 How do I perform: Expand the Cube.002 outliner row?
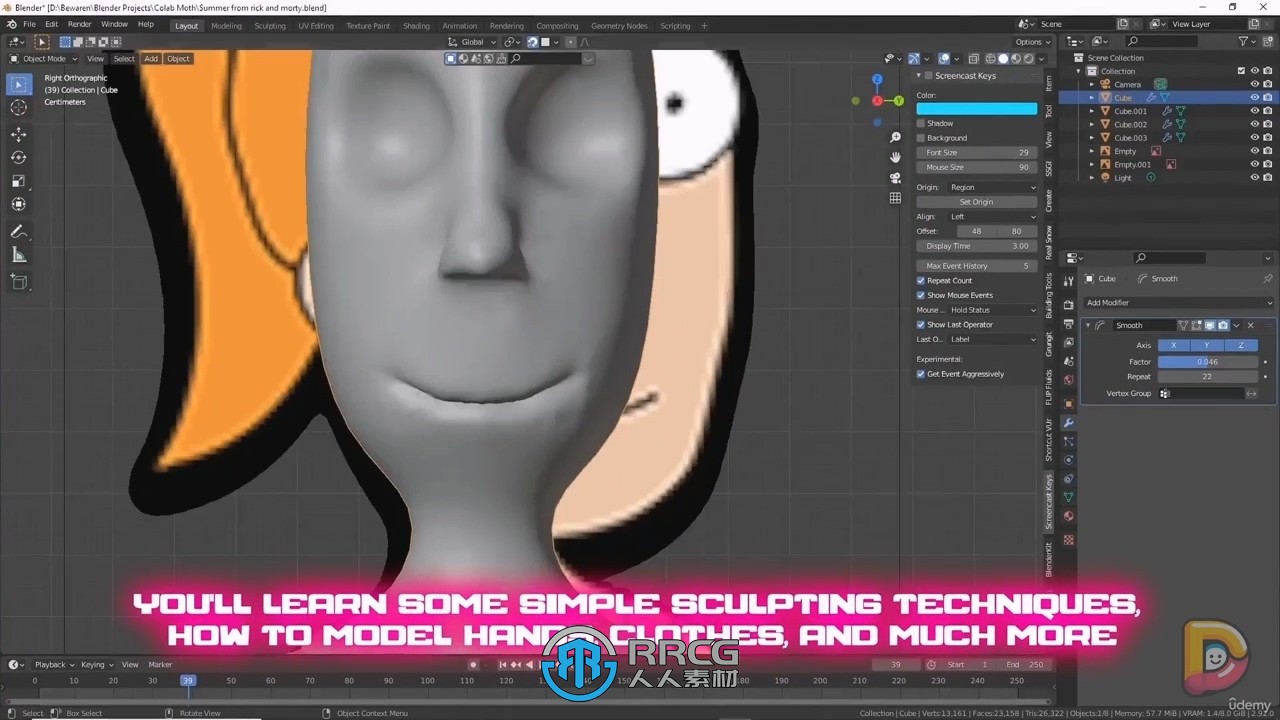[x=1092, y=125]
